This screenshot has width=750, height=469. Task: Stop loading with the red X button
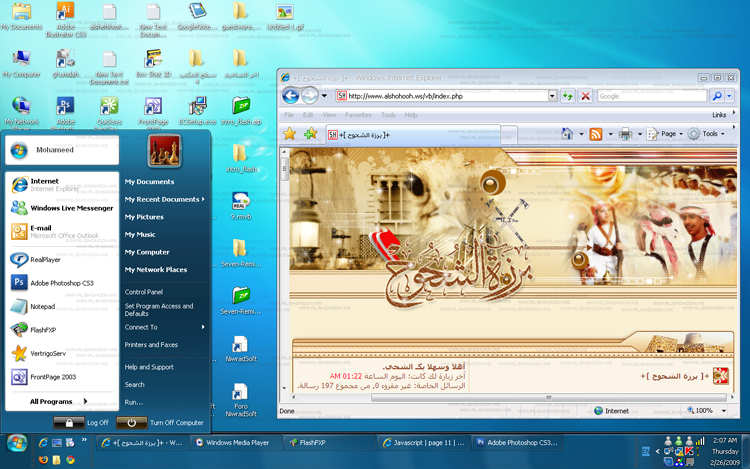(585, 96)
